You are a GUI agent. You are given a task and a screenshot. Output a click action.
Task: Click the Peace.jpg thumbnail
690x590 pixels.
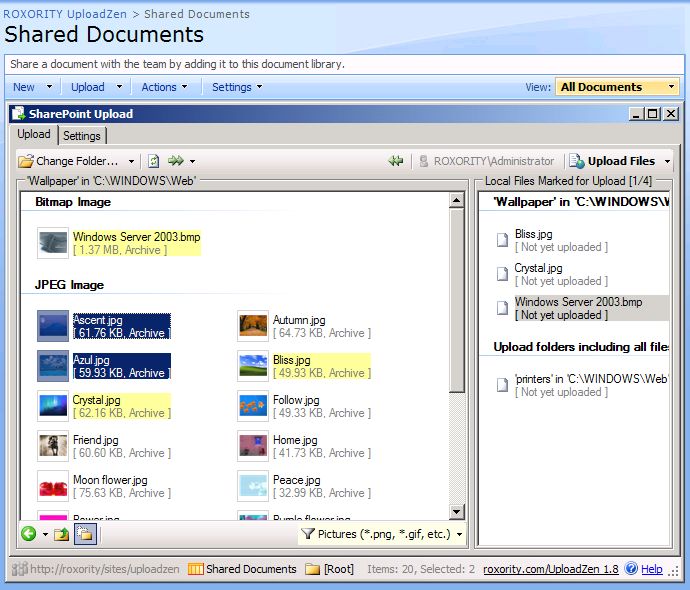(x=253, y=486)
